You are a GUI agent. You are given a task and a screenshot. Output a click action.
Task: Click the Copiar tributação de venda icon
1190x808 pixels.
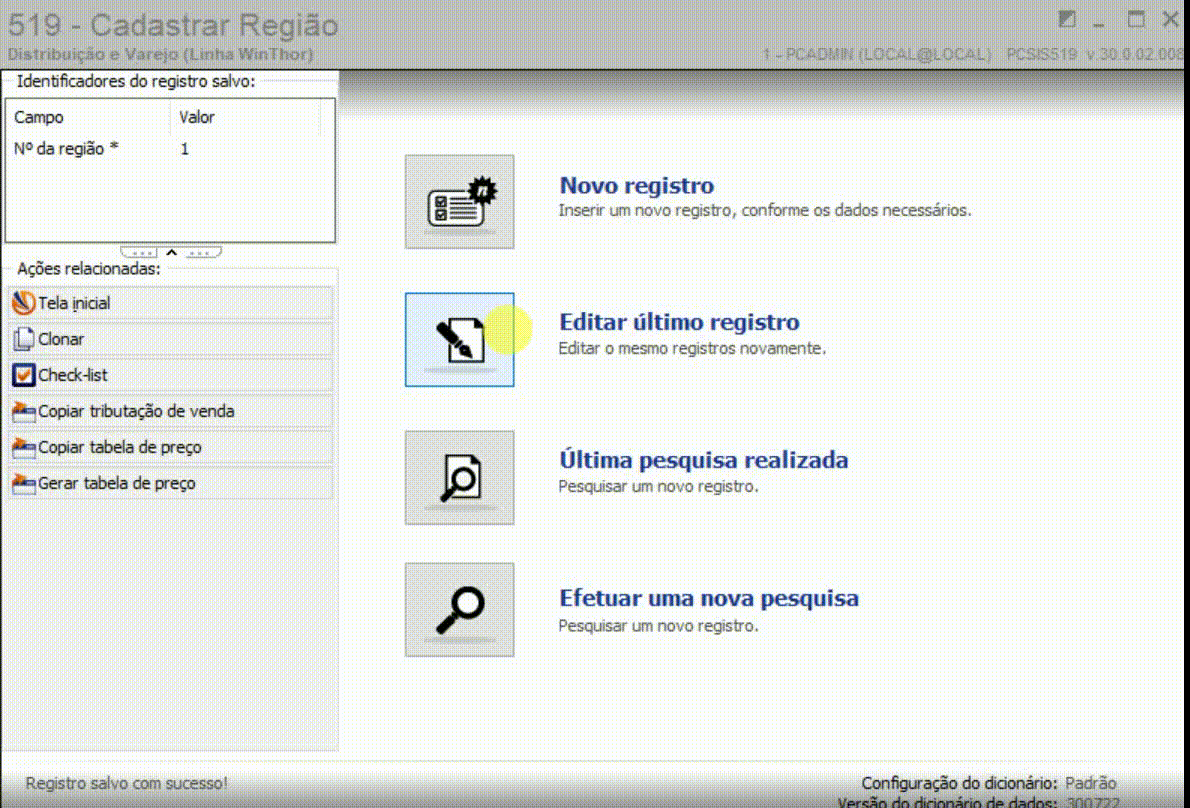24,411
